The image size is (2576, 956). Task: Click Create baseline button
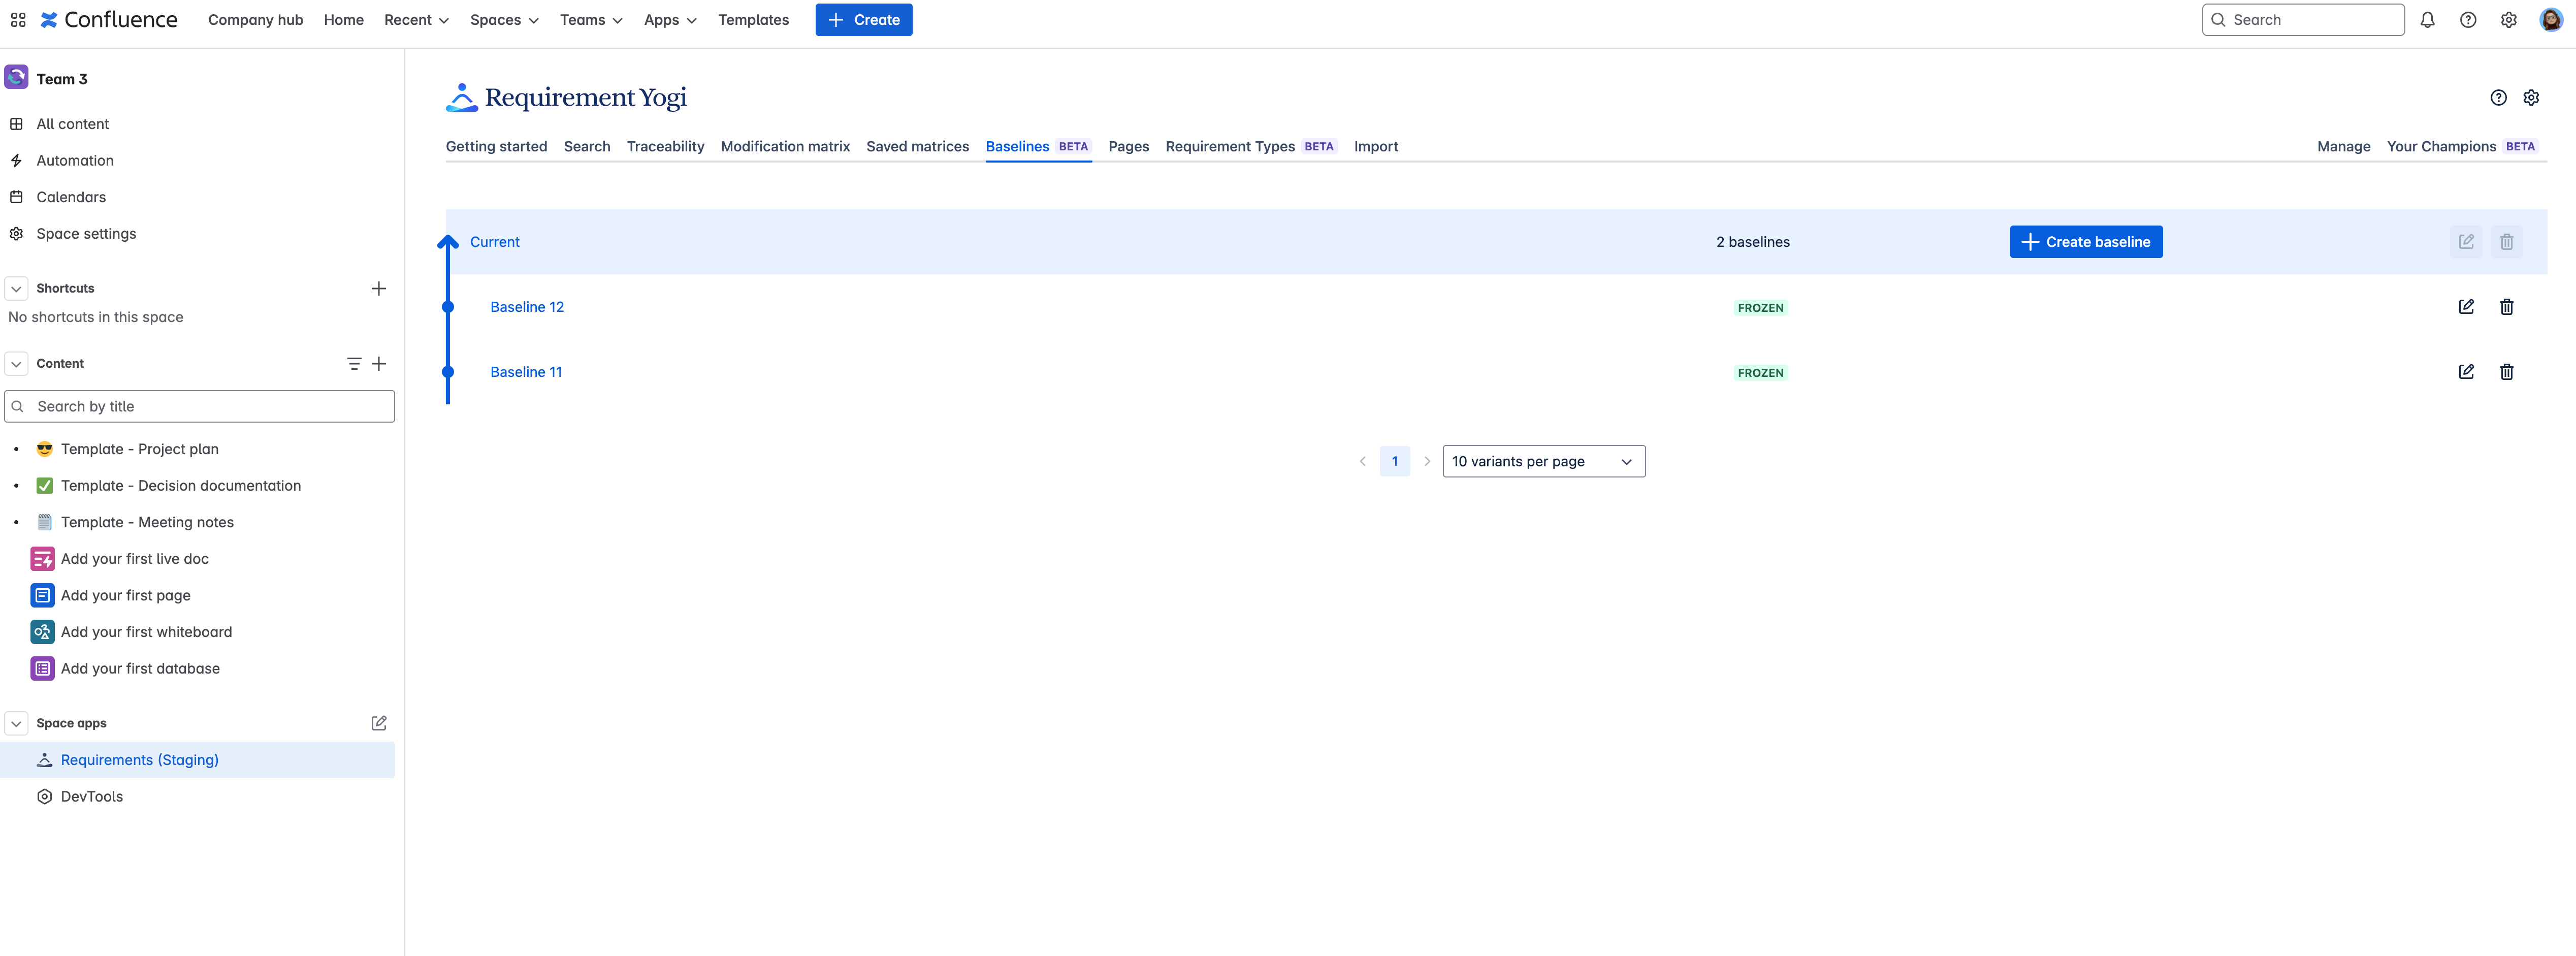[x=2085, y=242]
